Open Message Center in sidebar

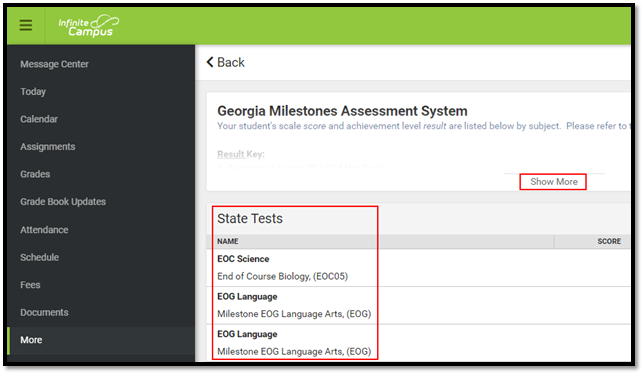click(x=55, y=64)
